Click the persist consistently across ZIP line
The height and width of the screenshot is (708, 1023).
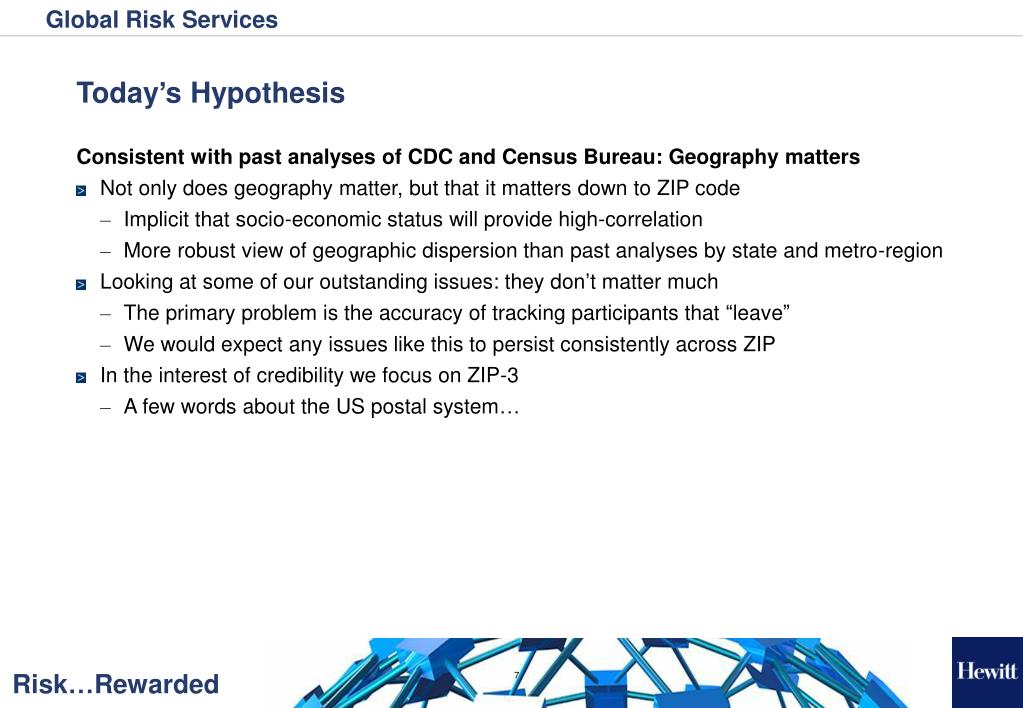[x=449, y=344]
